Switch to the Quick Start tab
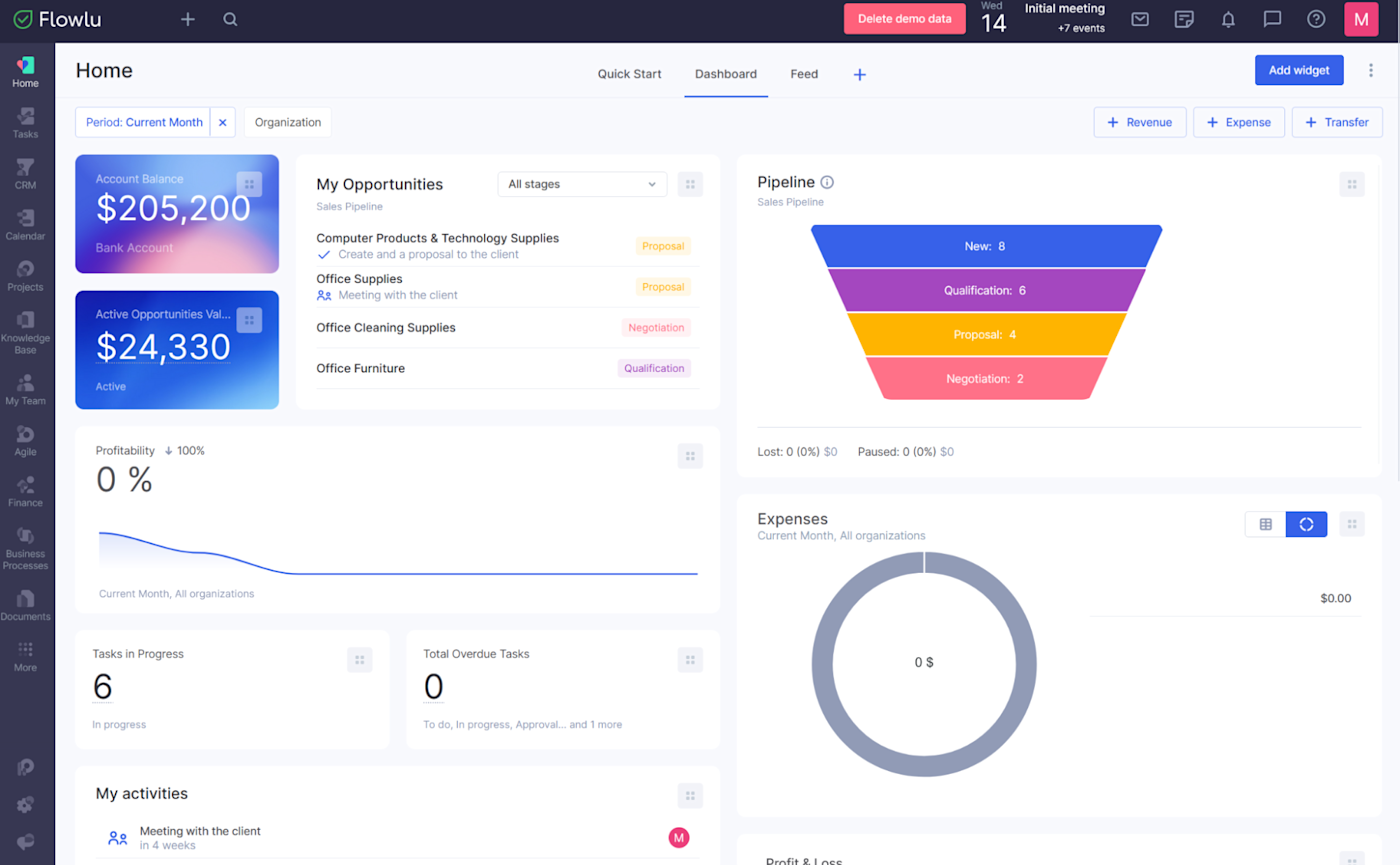 point(629,74)
